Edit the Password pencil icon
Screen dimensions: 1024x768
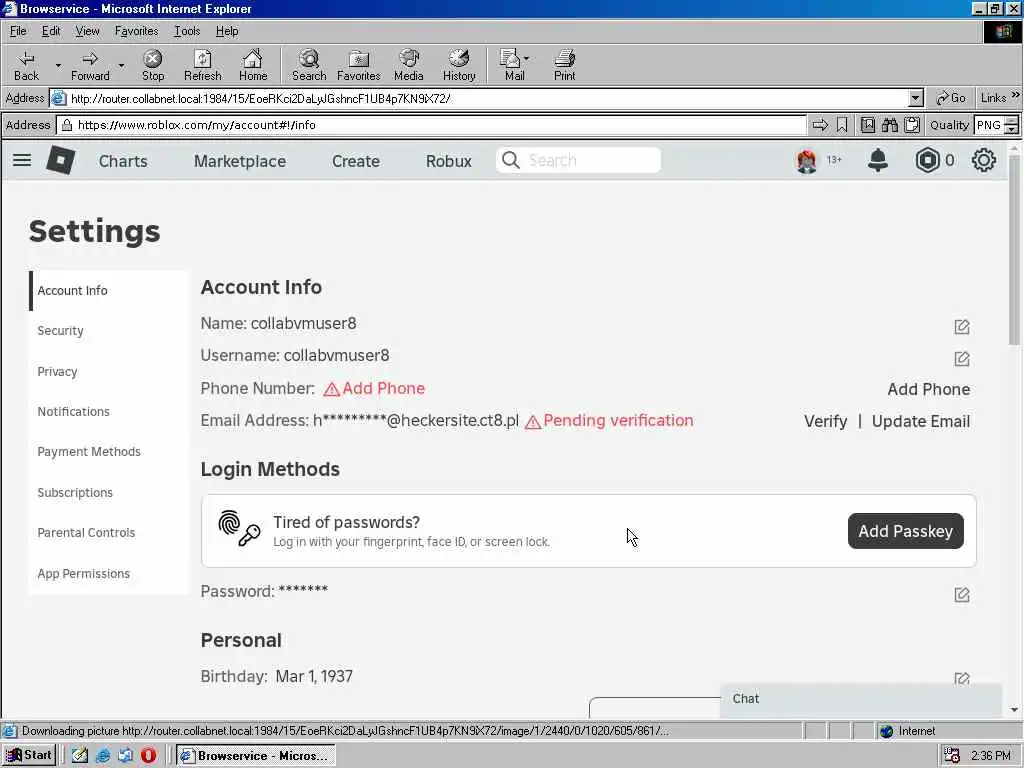pos(962,594)
